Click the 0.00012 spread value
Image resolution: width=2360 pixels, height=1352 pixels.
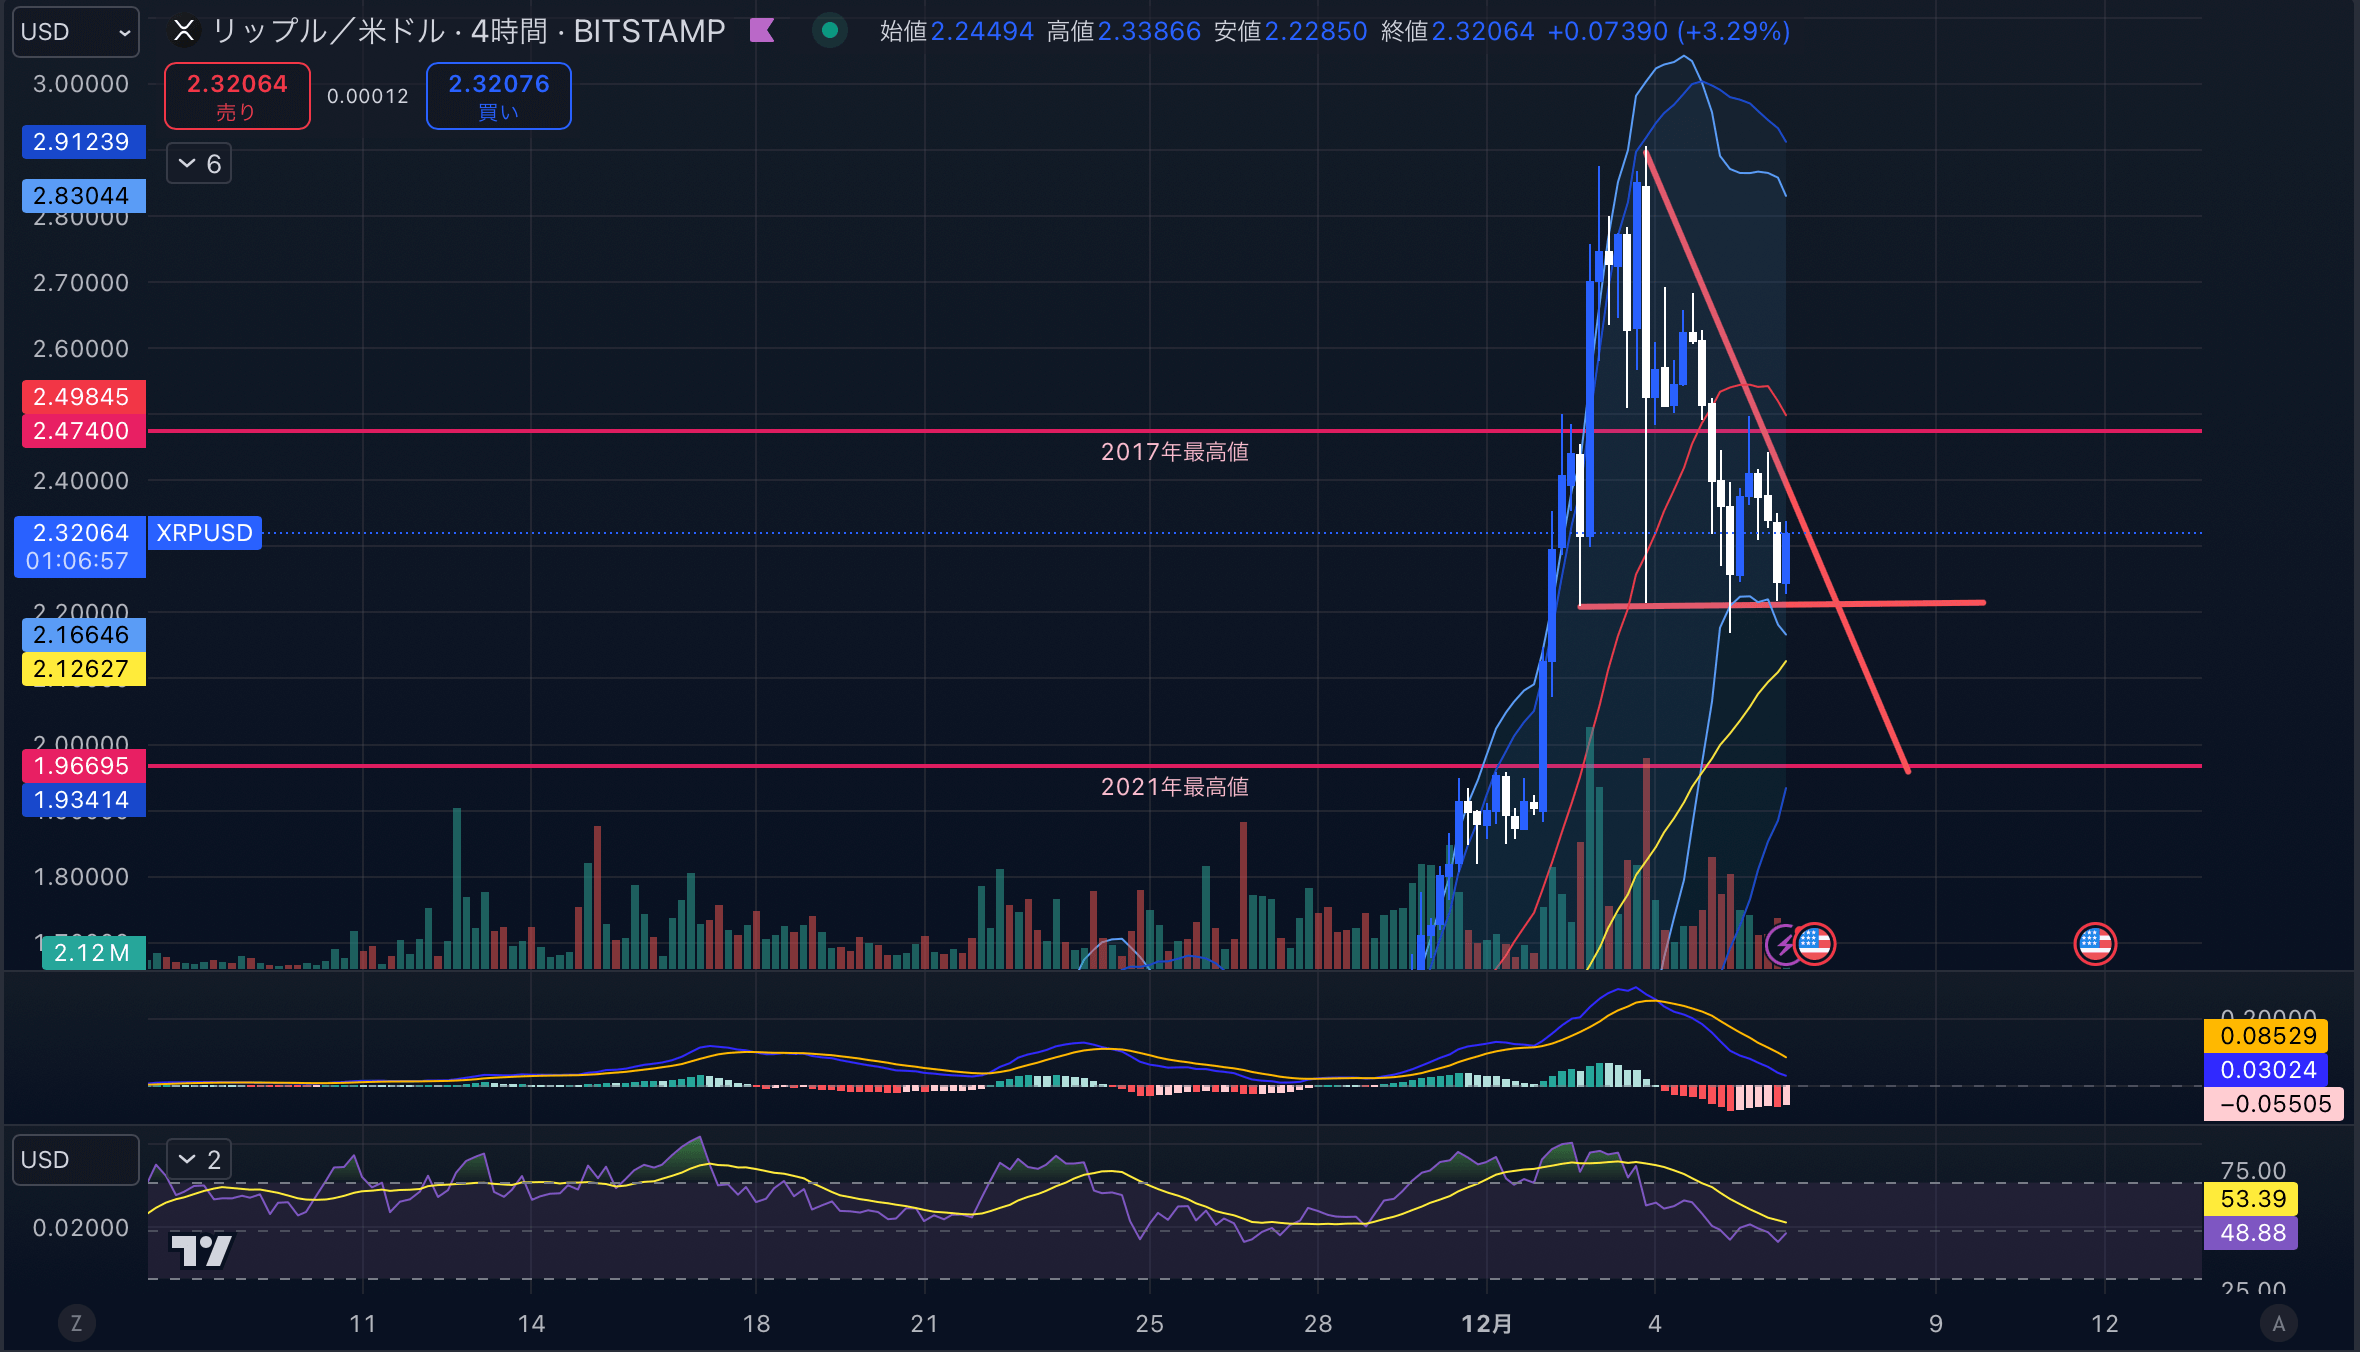[x=368, y=96]
